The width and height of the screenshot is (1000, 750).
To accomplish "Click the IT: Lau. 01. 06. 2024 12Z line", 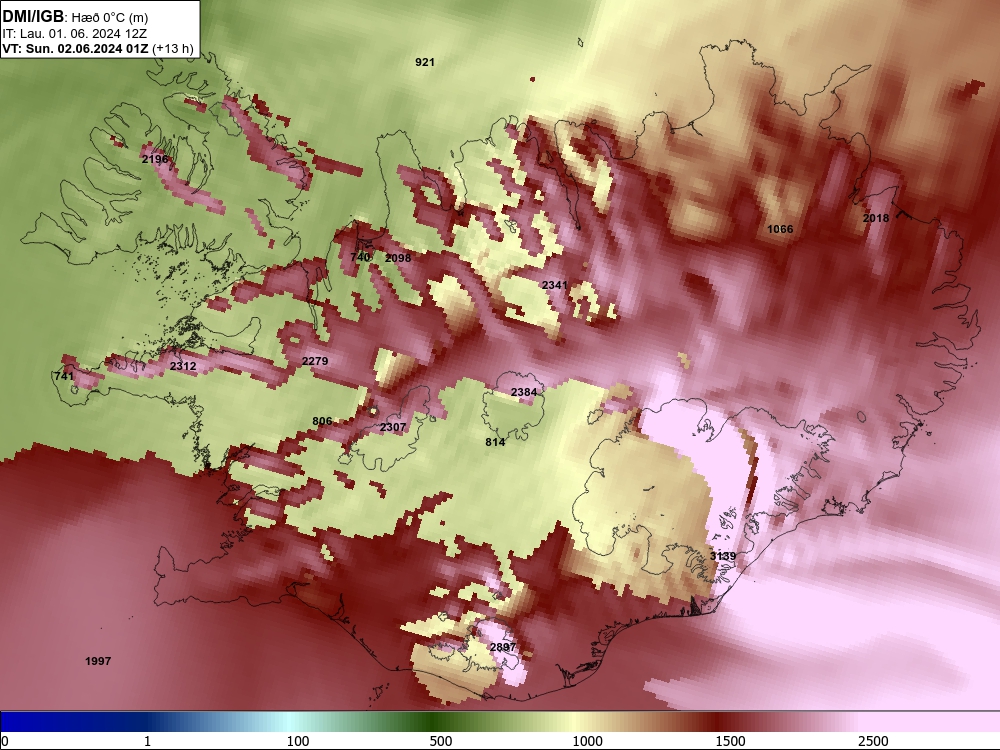I will click(x=75, y=34).
